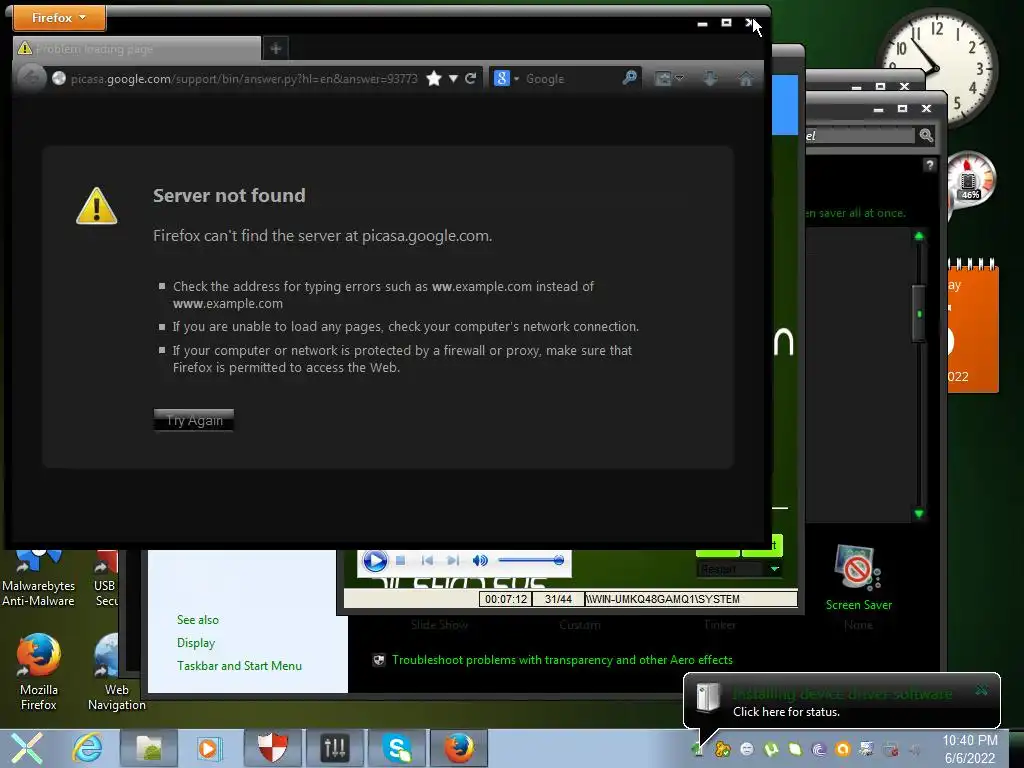
Task: Open the media player taskbar icon
Action: tap(209, 748)
